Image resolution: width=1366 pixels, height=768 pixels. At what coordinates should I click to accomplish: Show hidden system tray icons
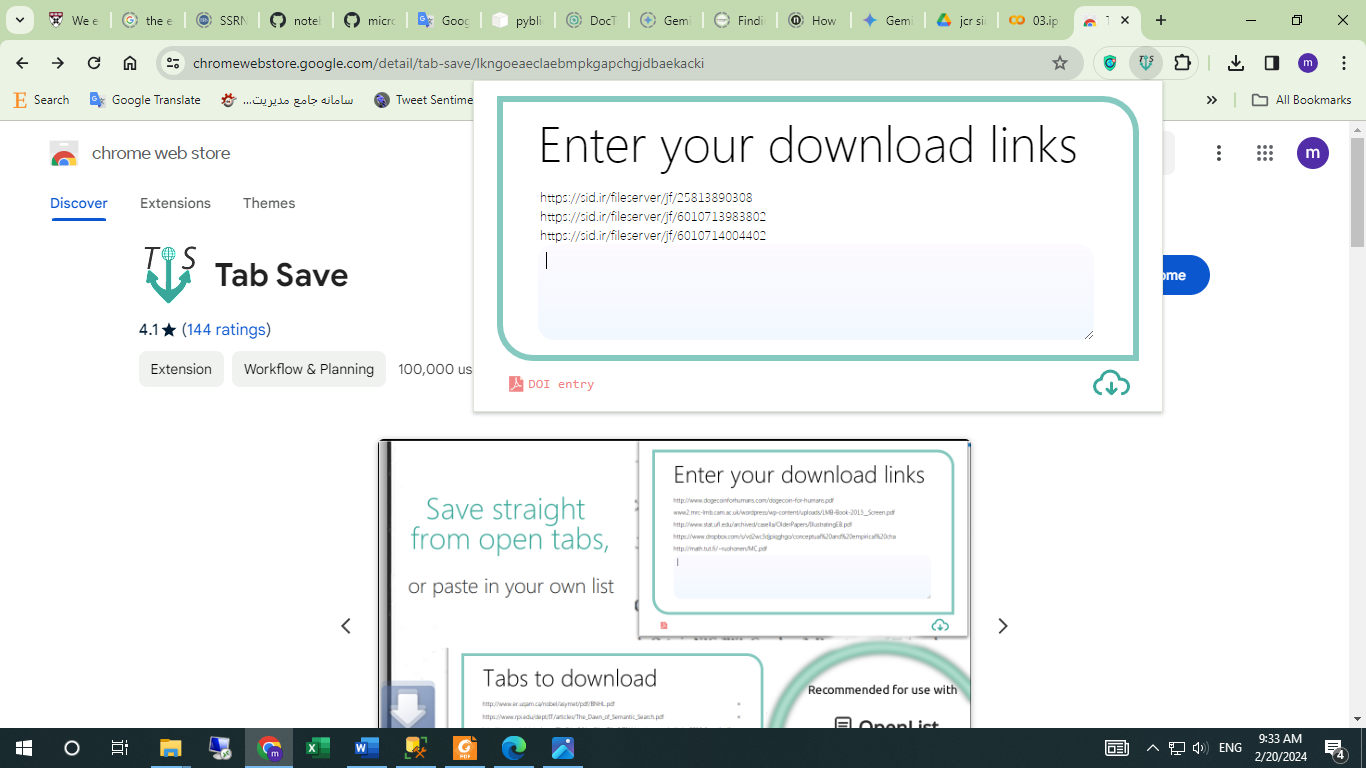click(x=1152, y=748)
